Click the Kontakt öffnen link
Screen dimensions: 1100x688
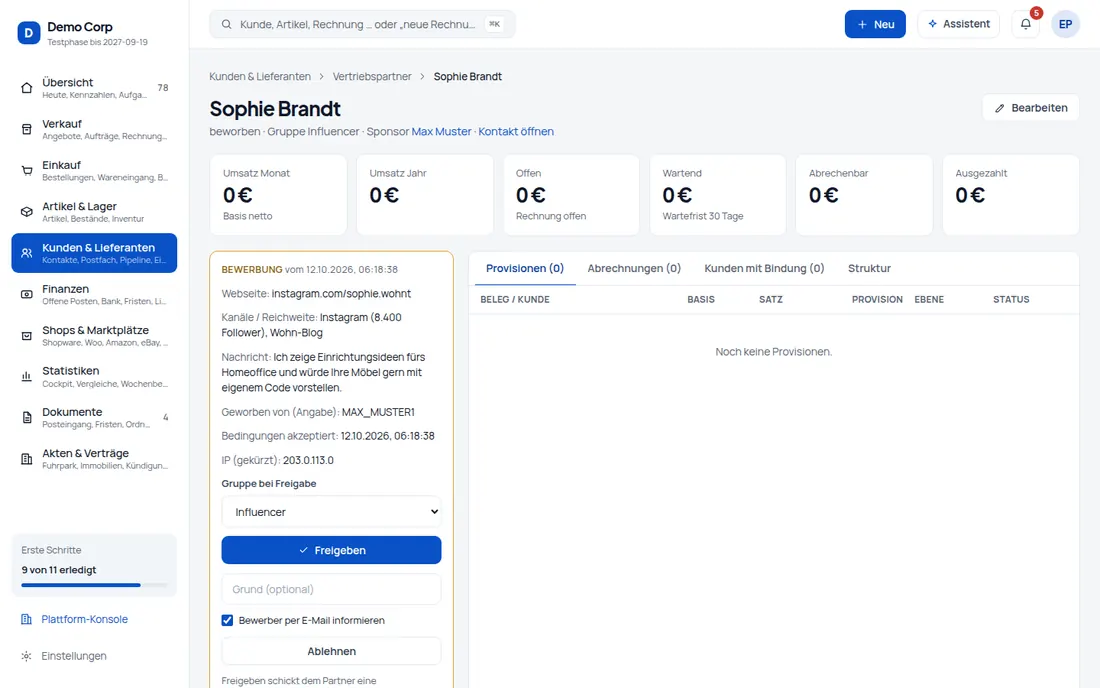click(516, 132)
